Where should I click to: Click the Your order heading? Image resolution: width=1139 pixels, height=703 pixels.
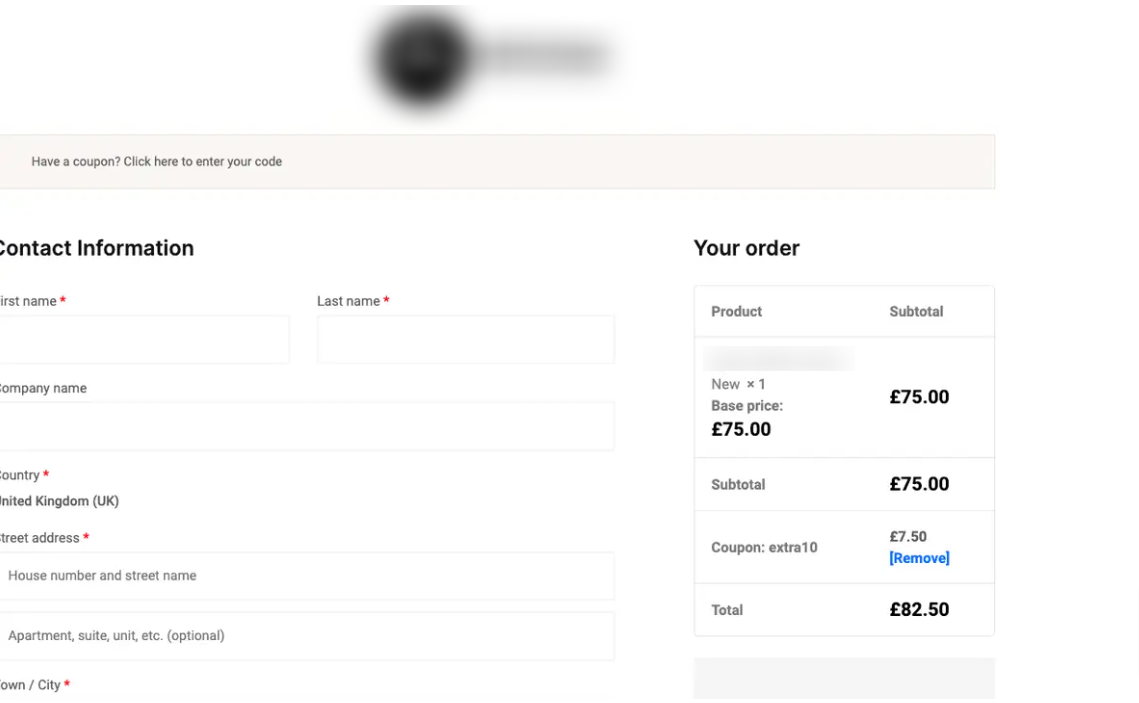tap(746, 248)
